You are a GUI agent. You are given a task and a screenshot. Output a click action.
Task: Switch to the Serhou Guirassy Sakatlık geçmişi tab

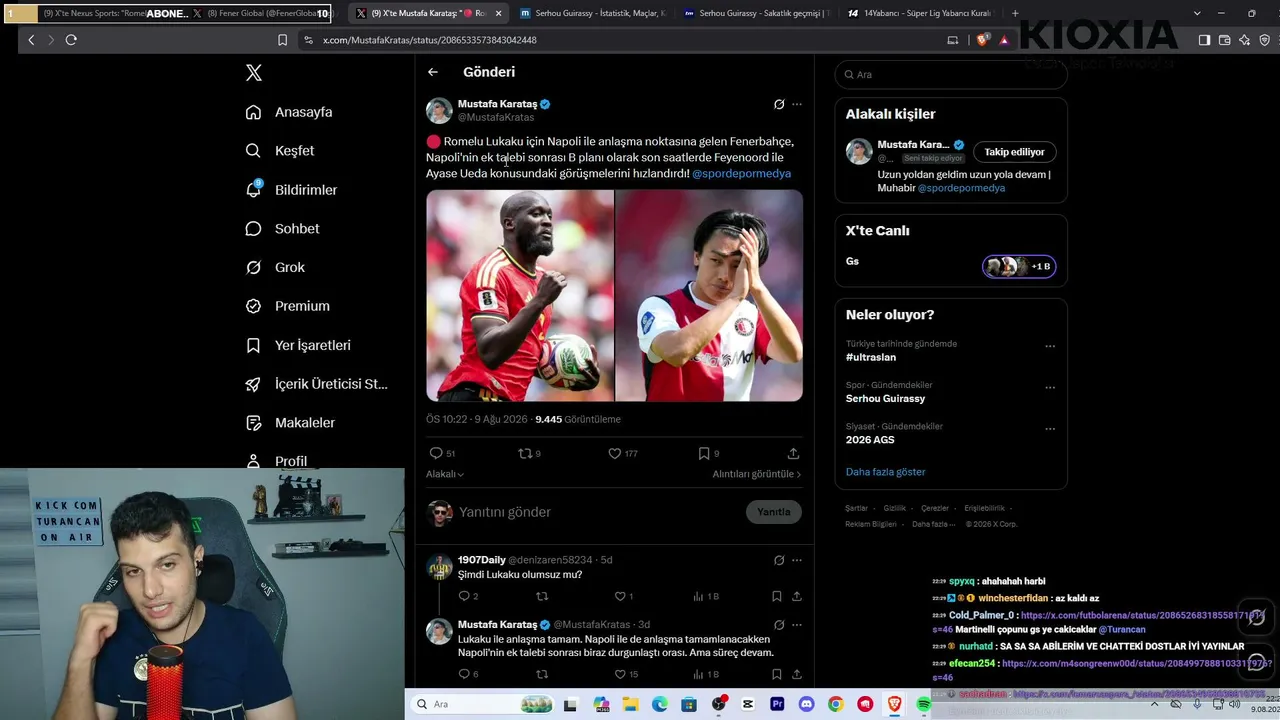[755, 13]
